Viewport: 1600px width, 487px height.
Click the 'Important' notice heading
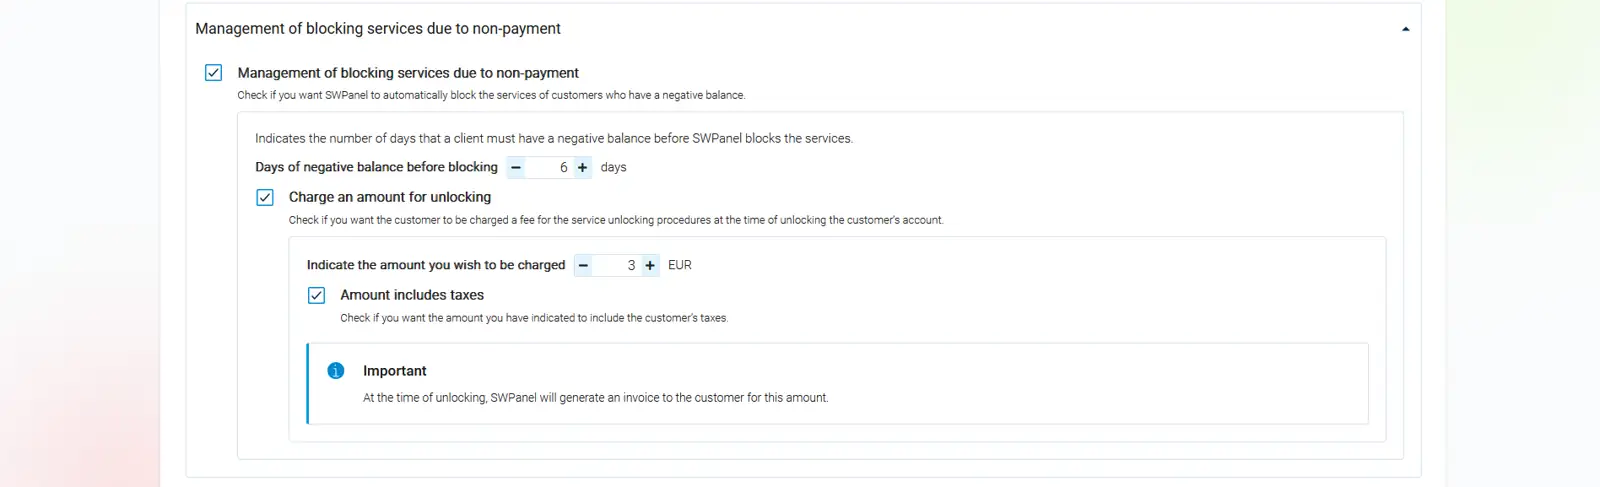click(x=394, y=371)
